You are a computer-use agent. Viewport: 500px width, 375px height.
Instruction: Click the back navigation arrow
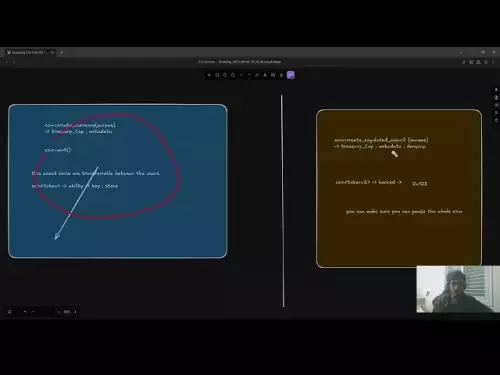point(7,62)
